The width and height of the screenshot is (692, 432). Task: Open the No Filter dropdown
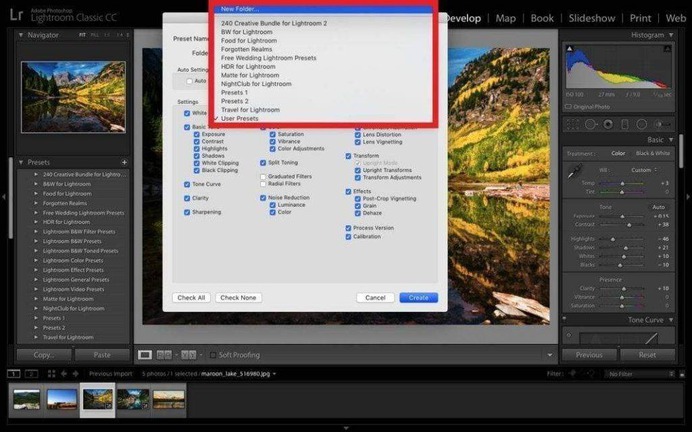[639, 374]
